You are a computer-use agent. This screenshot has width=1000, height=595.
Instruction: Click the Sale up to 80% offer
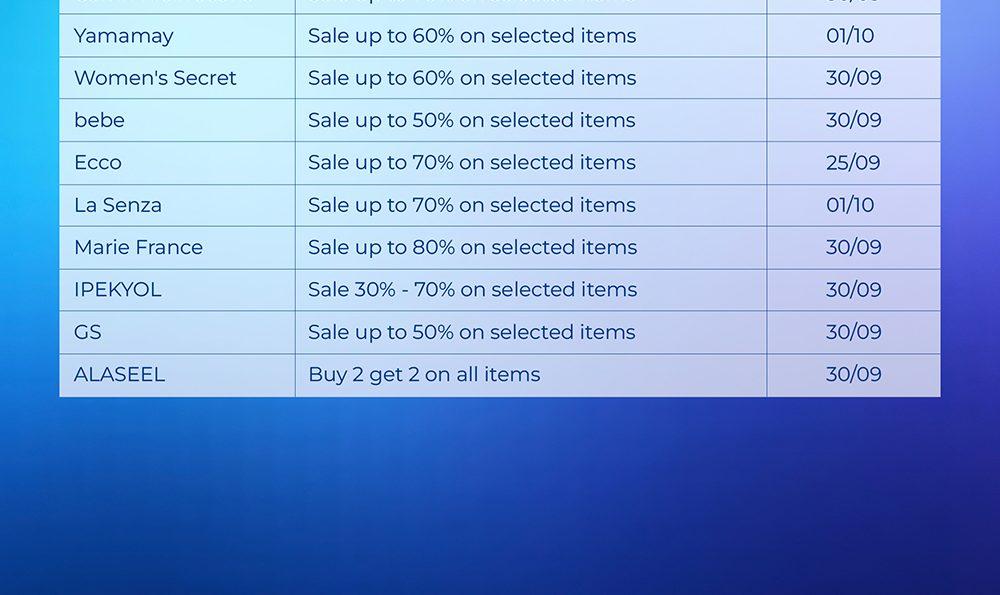tap(472, 247)
